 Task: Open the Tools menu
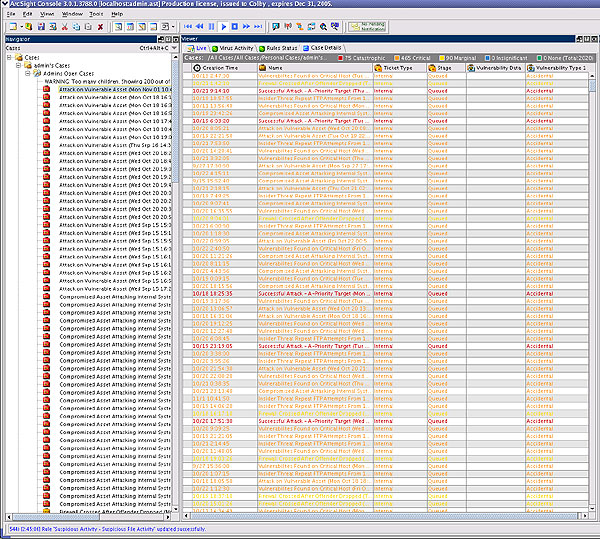click(96, 14)
